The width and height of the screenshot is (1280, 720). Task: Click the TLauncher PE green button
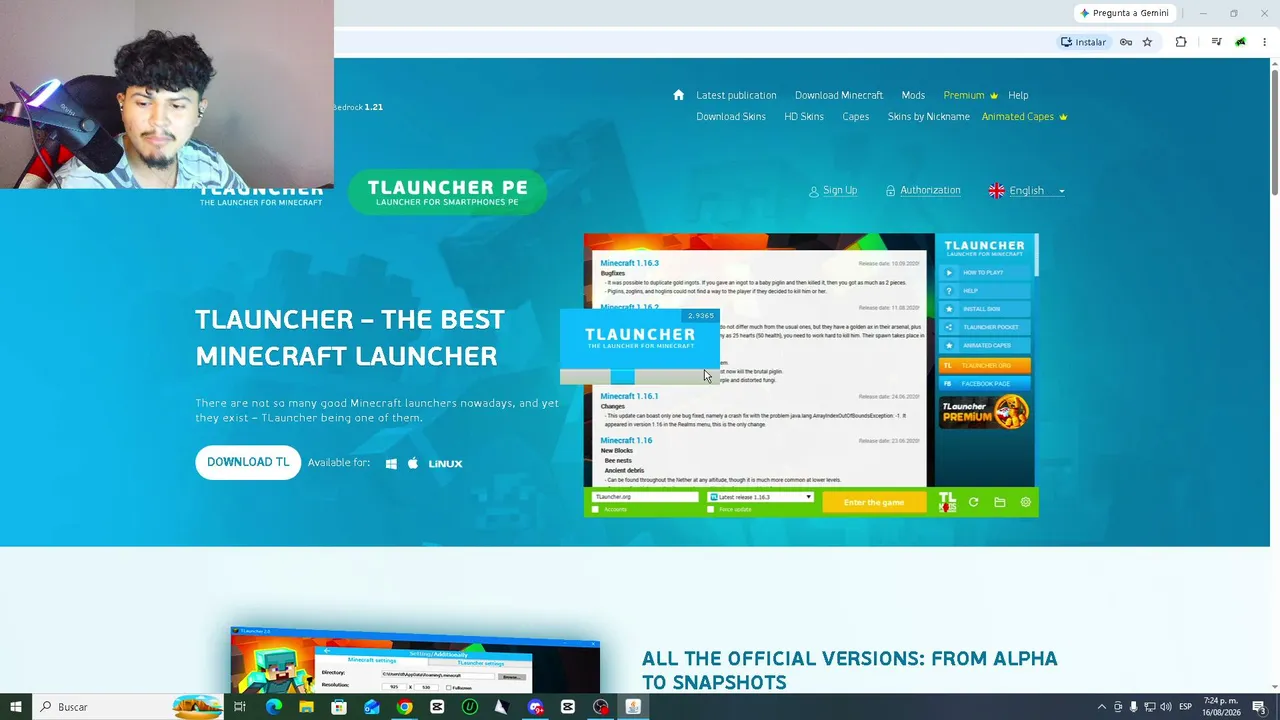pos(447,192)
